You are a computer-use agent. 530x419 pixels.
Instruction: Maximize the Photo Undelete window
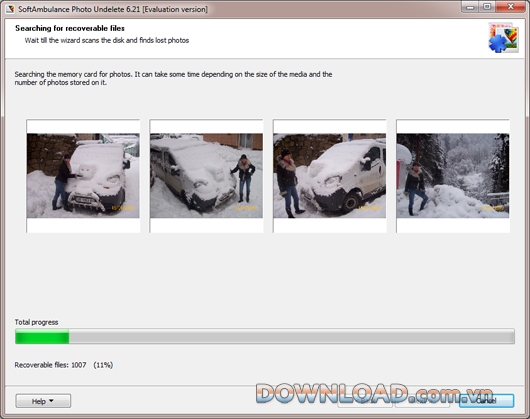tap(487, 7)
